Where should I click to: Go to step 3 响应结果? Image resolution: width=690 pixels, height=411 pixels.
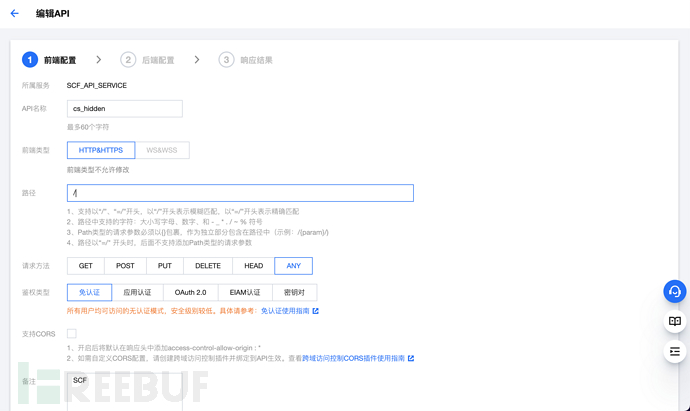click(246, 60)
